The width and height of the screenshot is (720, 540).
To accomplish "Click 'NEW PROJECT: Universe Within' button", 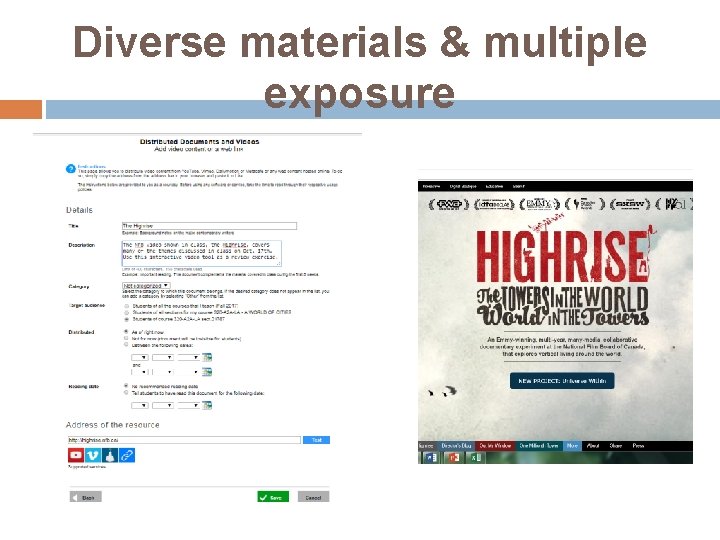I will (x=562, y=381).
